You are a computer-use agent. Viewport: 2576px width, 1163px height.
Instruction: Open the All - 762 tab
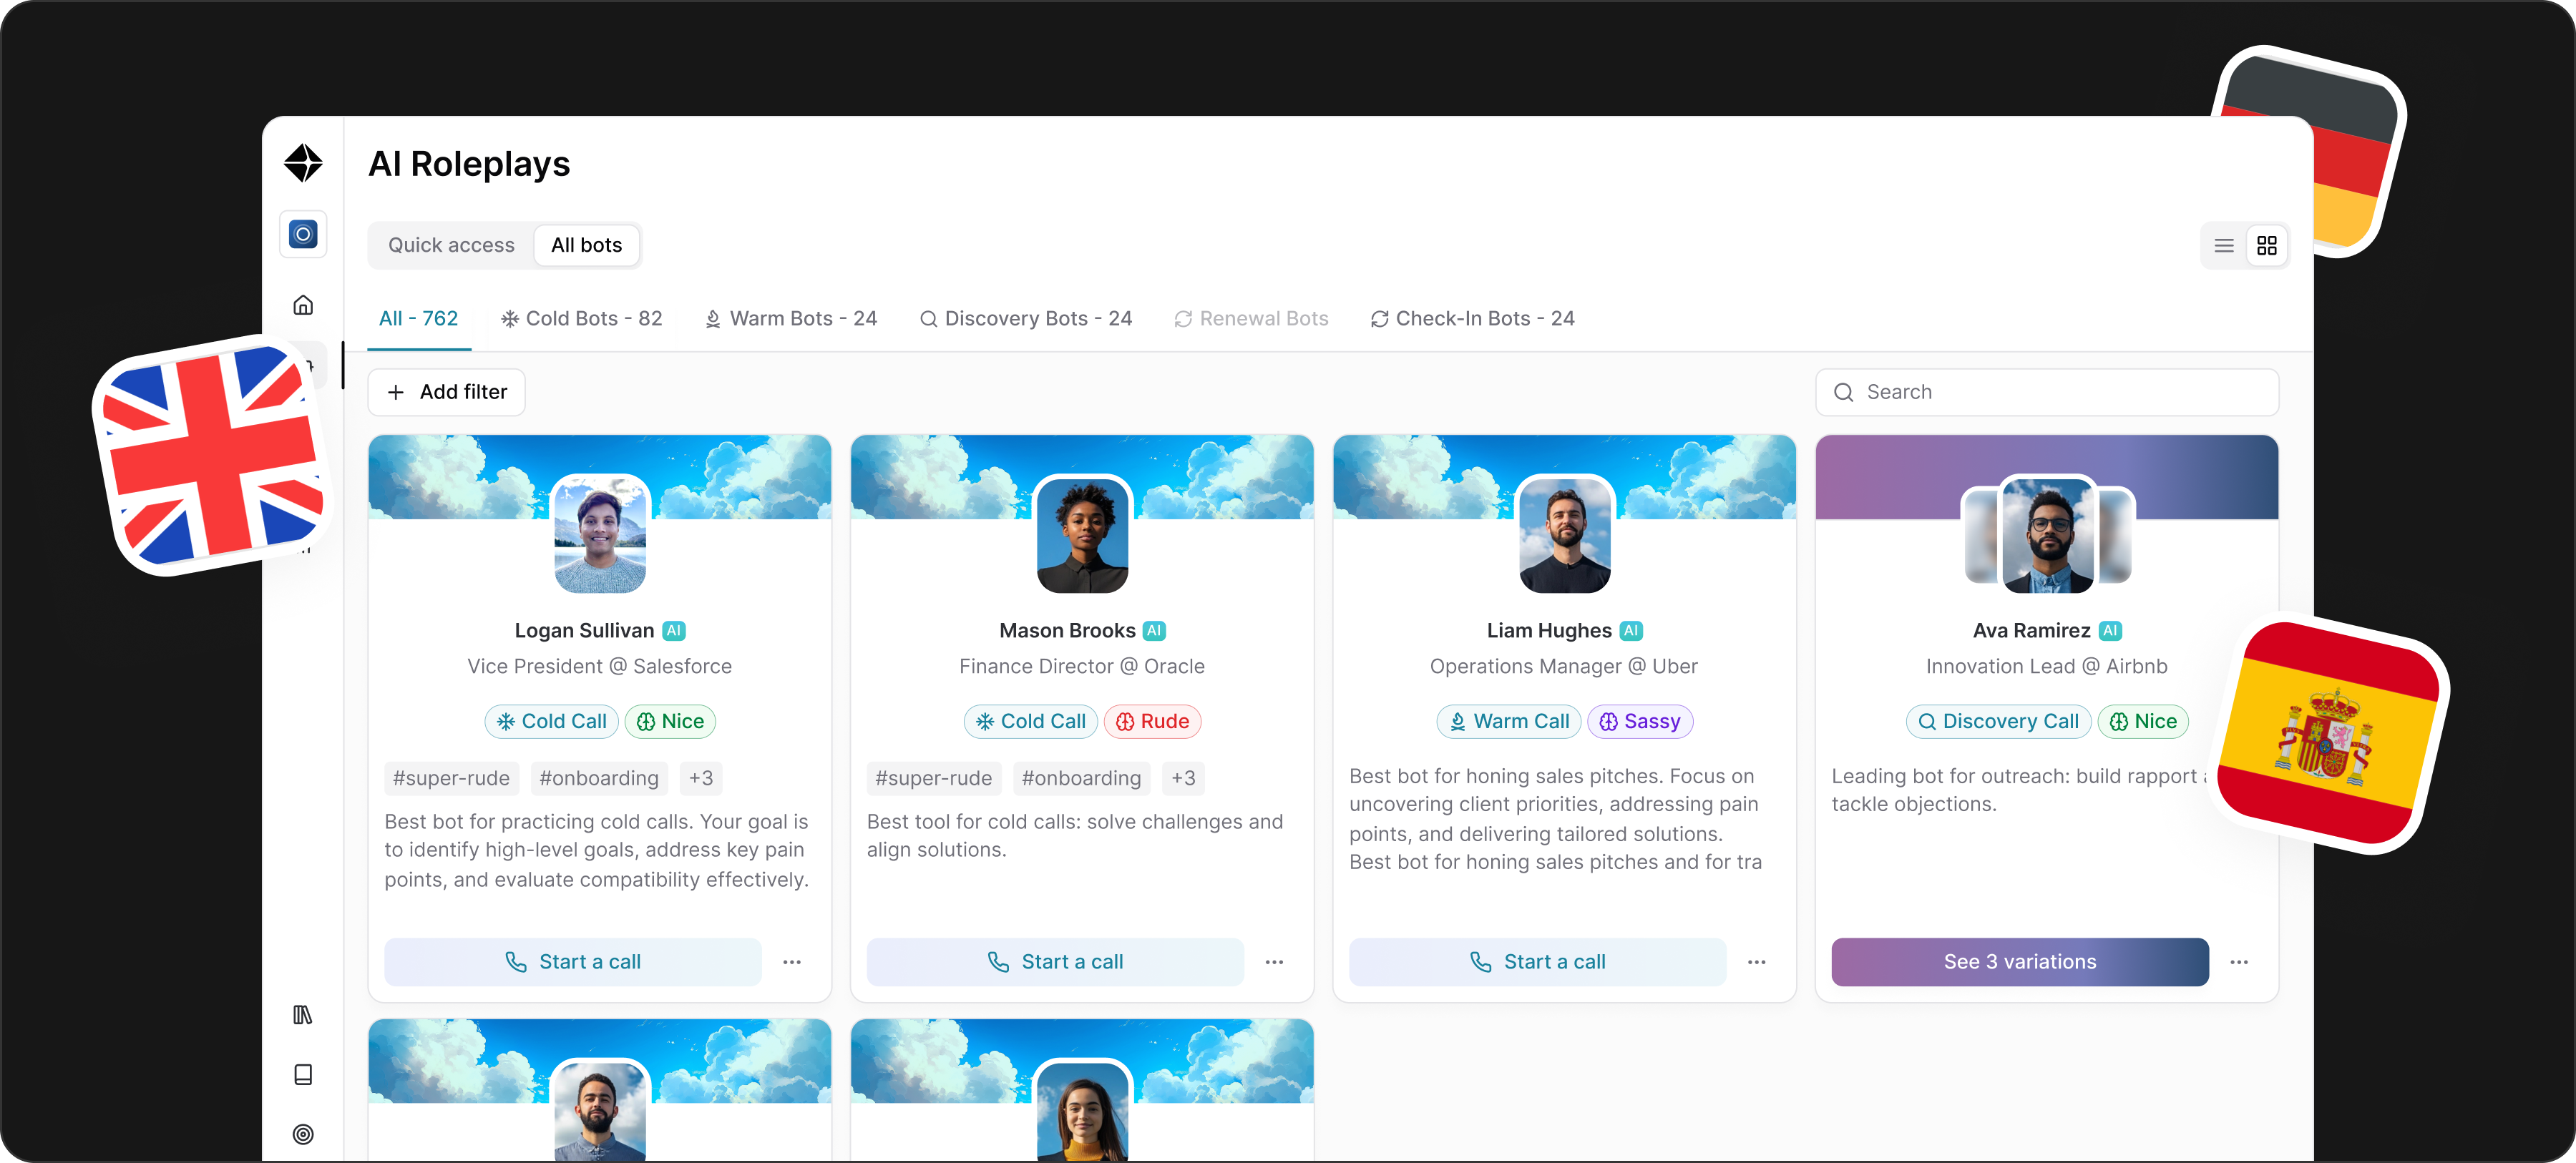418,318
